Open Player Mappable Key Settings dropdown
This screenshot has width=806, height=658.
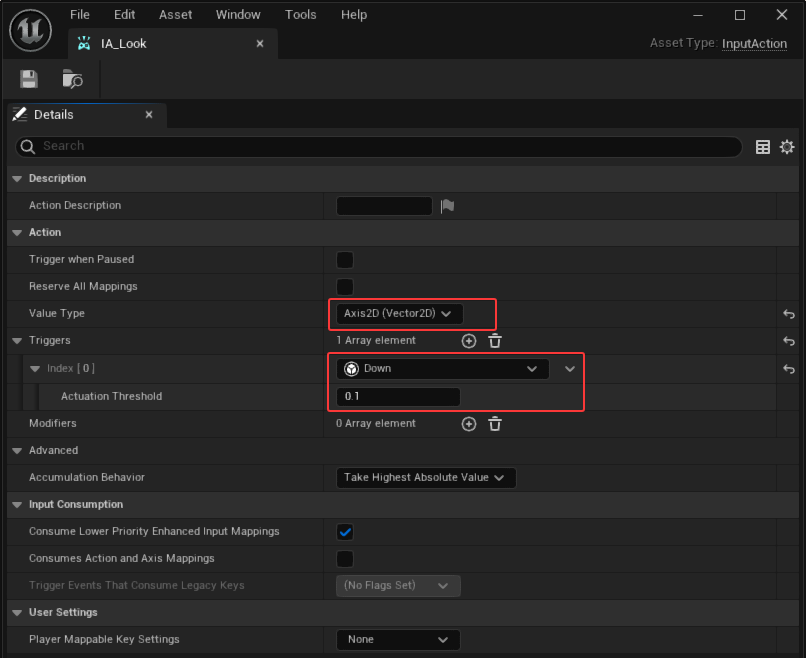click(x=398, y=639)
